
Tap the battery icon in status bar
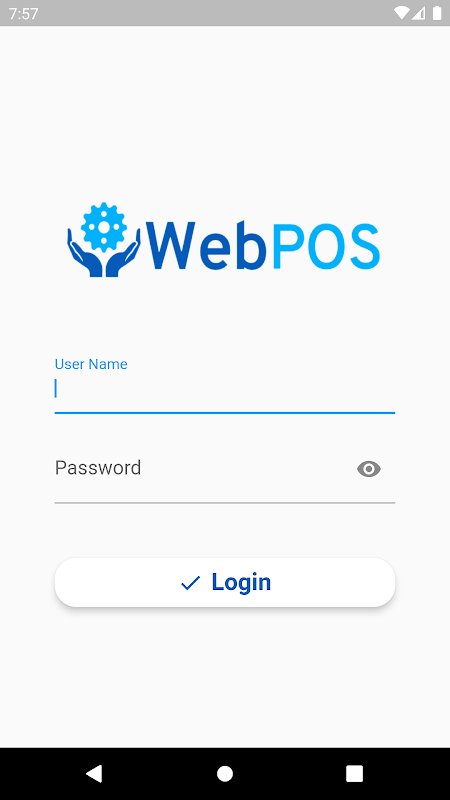click(x=437, y=13)
